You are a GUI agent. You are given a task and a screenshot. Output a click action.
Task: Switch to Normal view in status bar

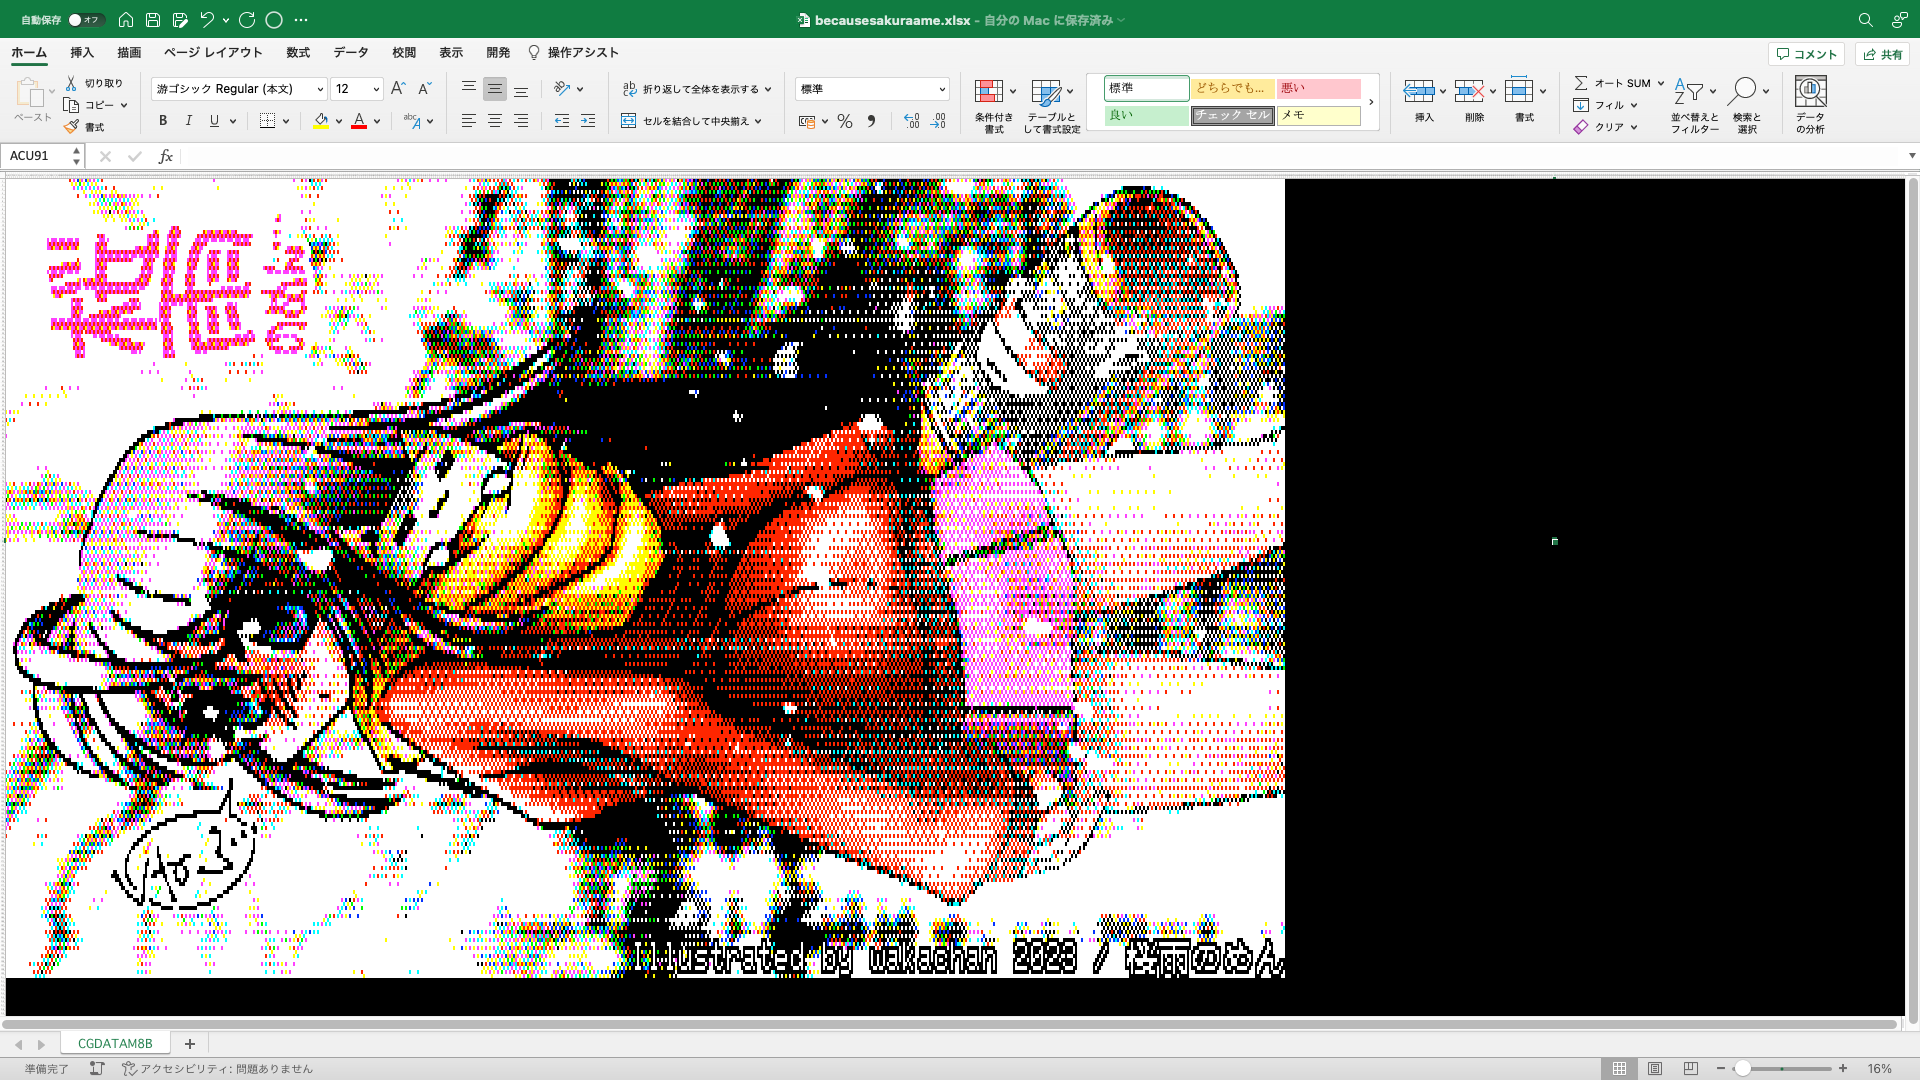pyautogui.click(x=1619, y=1068)
